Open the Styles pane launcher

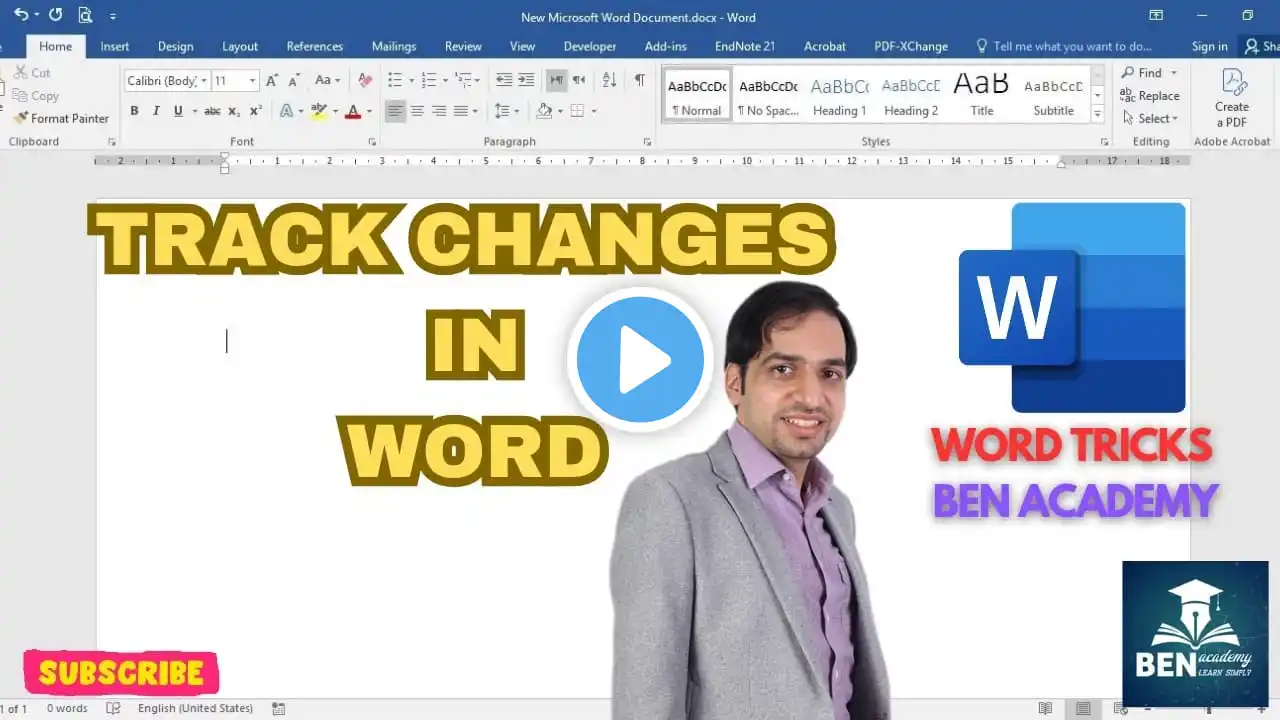1106,142
